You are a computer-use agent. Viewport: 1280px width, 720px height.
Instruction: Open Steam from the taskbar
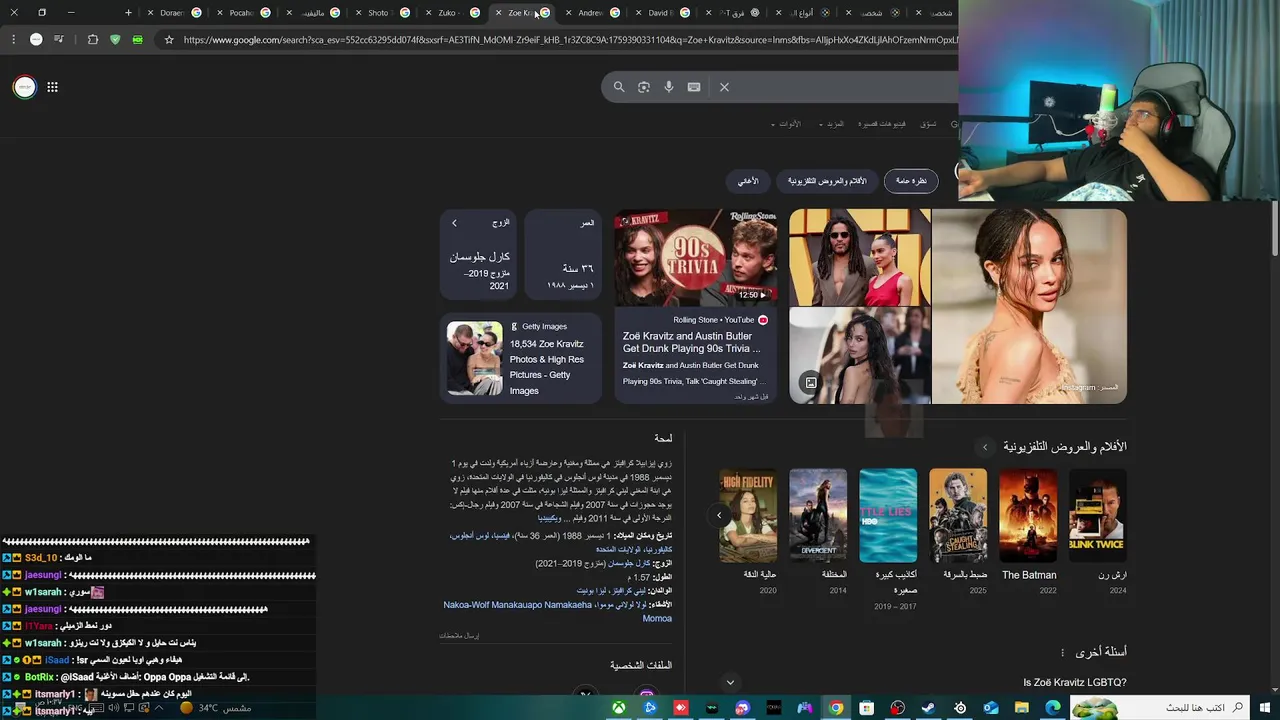(x=929, y=708)
